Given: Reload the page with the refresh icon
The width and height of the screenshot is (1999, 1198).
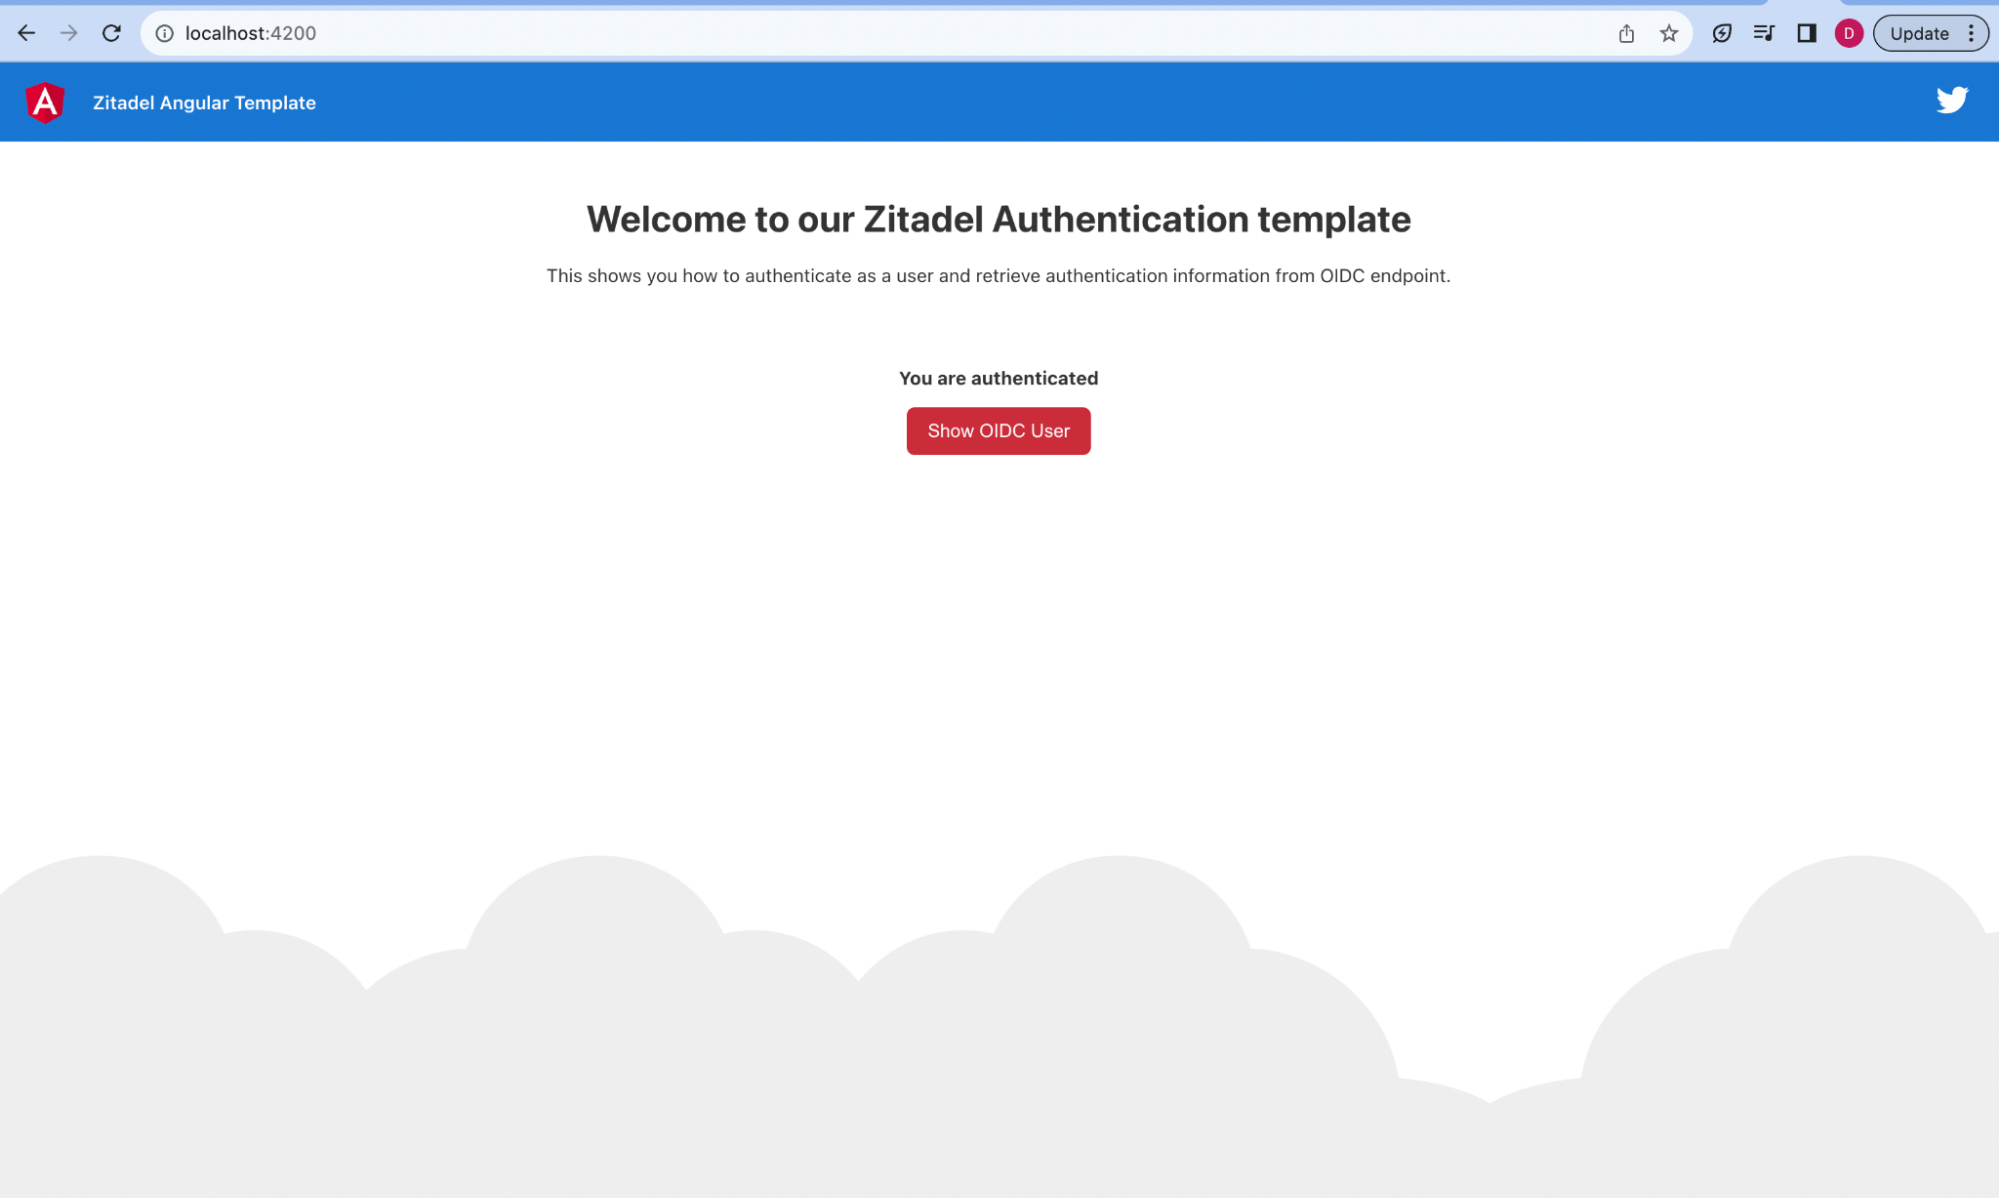Looking at the screenshot, I should coord(112,33).
